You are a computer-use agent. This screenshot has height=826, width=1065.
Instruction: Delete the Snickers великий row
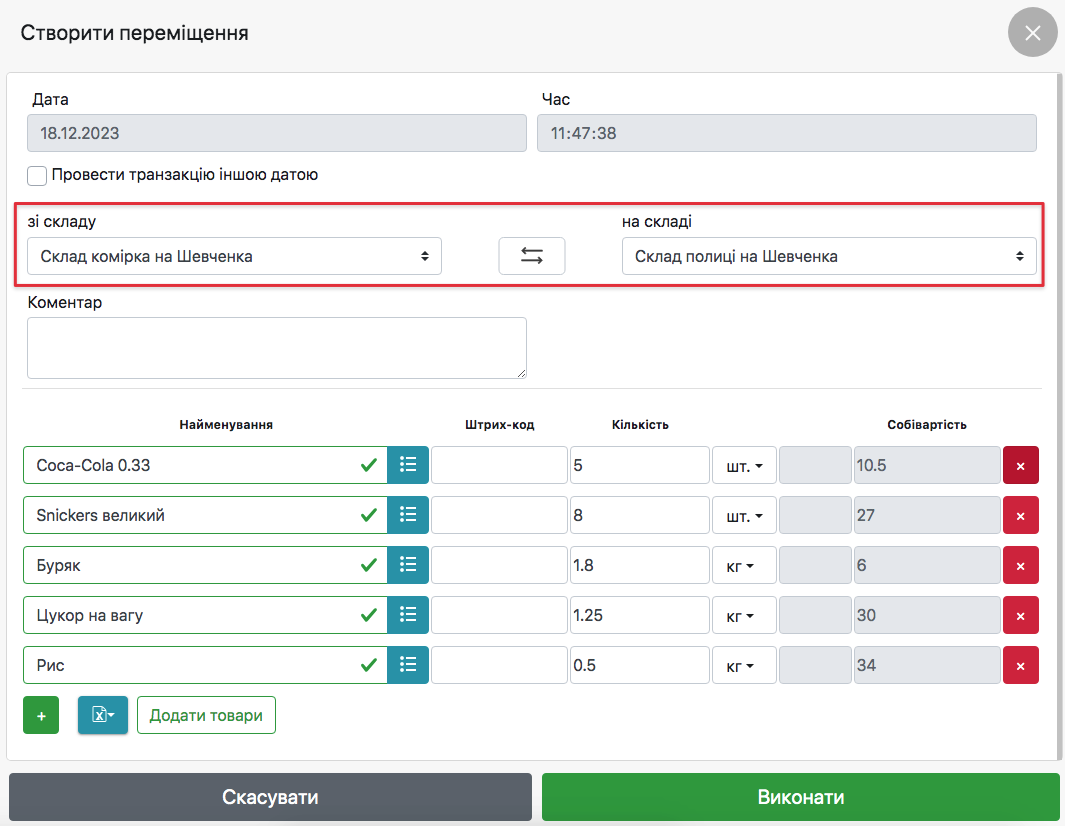(x=1020, y=516)
